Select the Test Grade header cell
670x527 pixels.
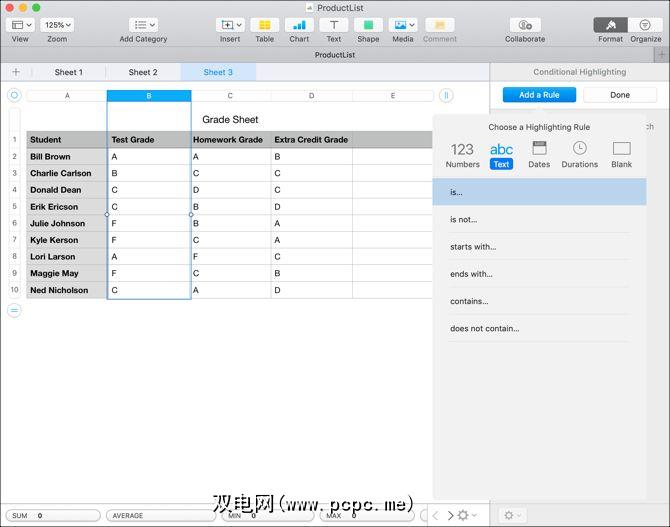click(149, 140)
